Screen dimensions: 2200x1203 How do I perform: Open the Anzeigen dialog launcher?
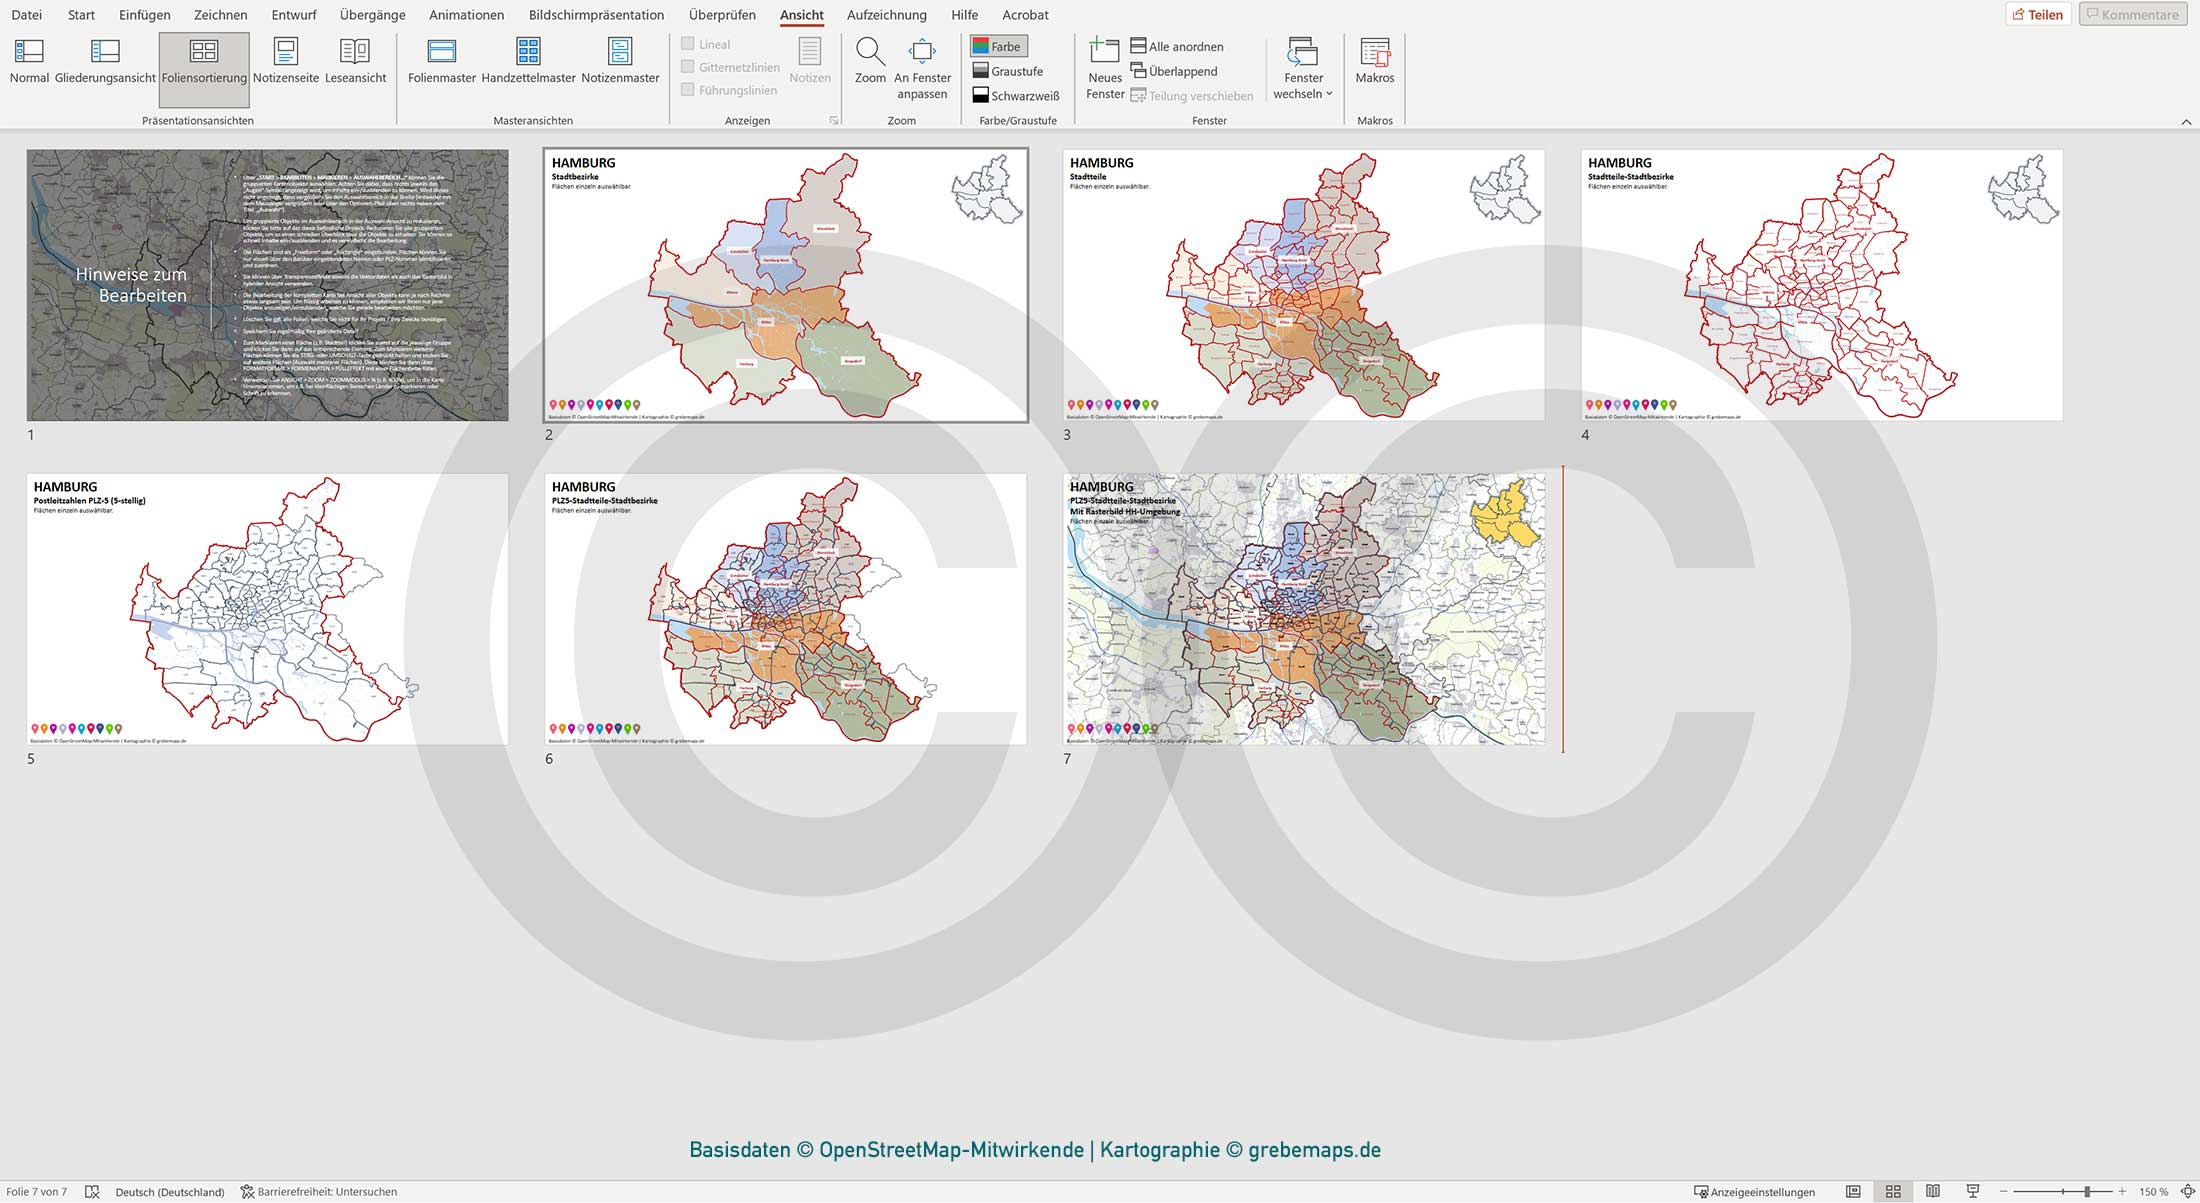833,119
